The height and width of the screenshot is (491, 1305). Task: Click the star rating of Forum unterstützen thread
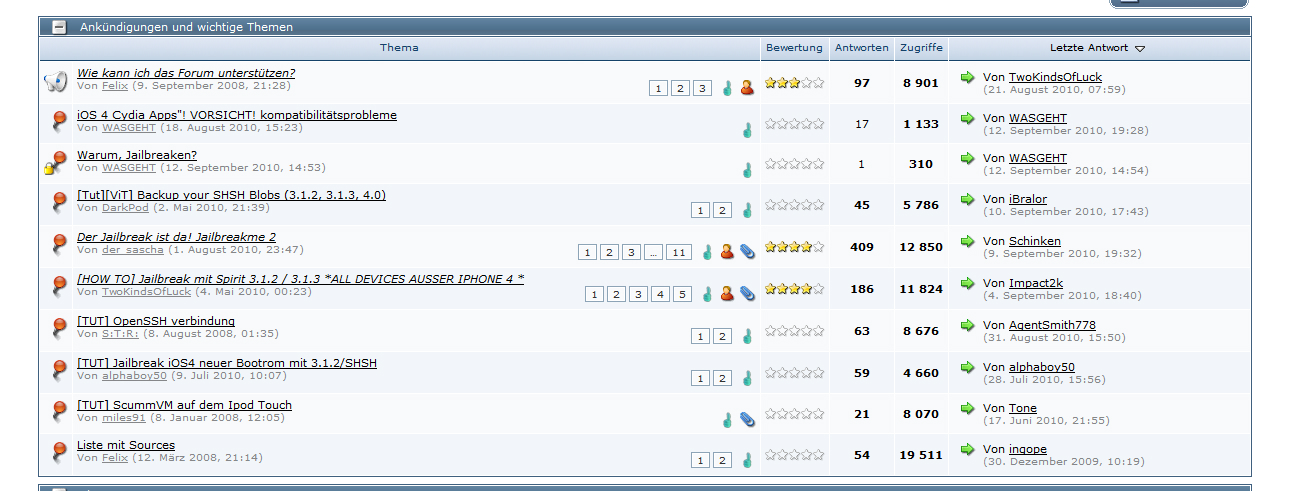(x=794, y=83)
